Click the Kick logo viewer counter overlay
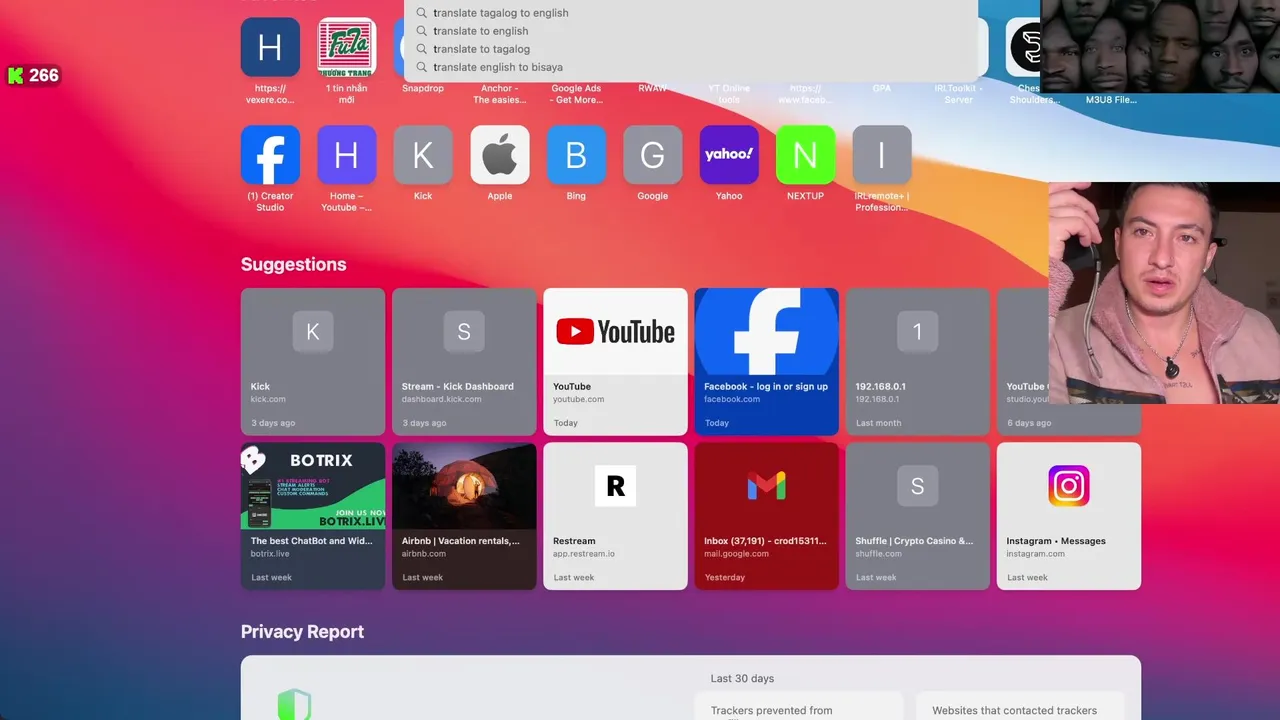1280x720 pixels. pyautogui.click(x=33, y=75)
